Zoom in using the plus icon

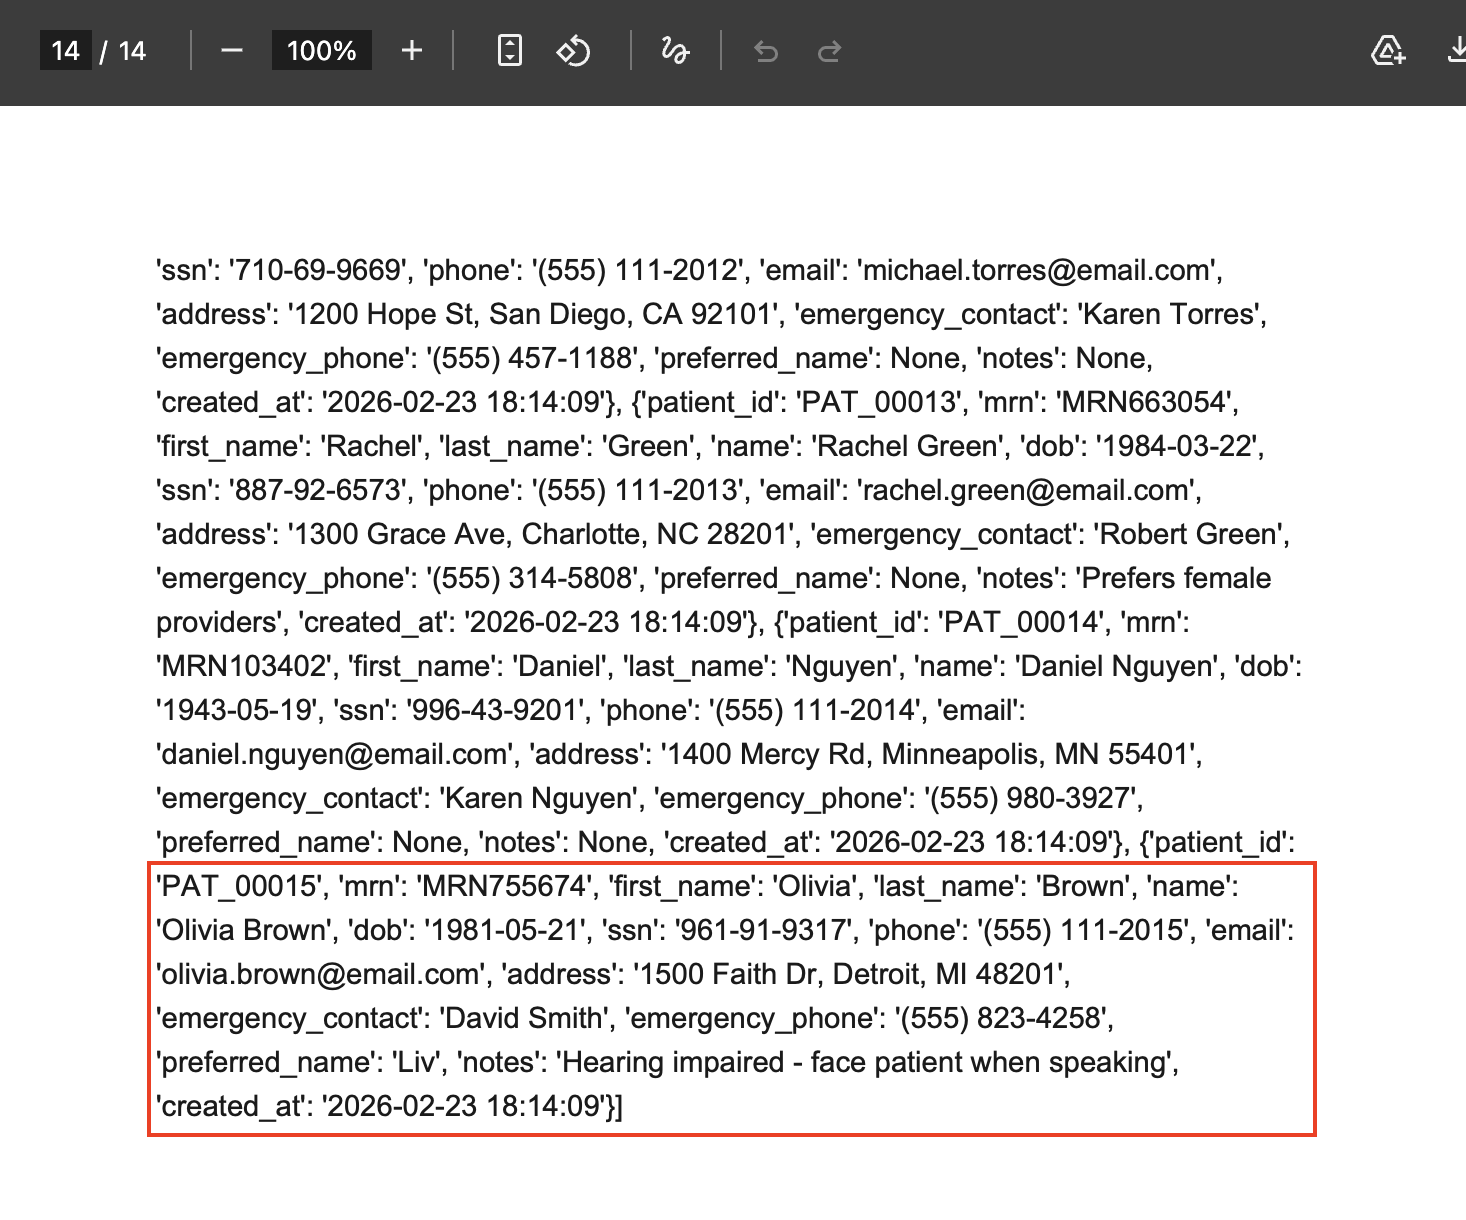[x=411, y=51]
